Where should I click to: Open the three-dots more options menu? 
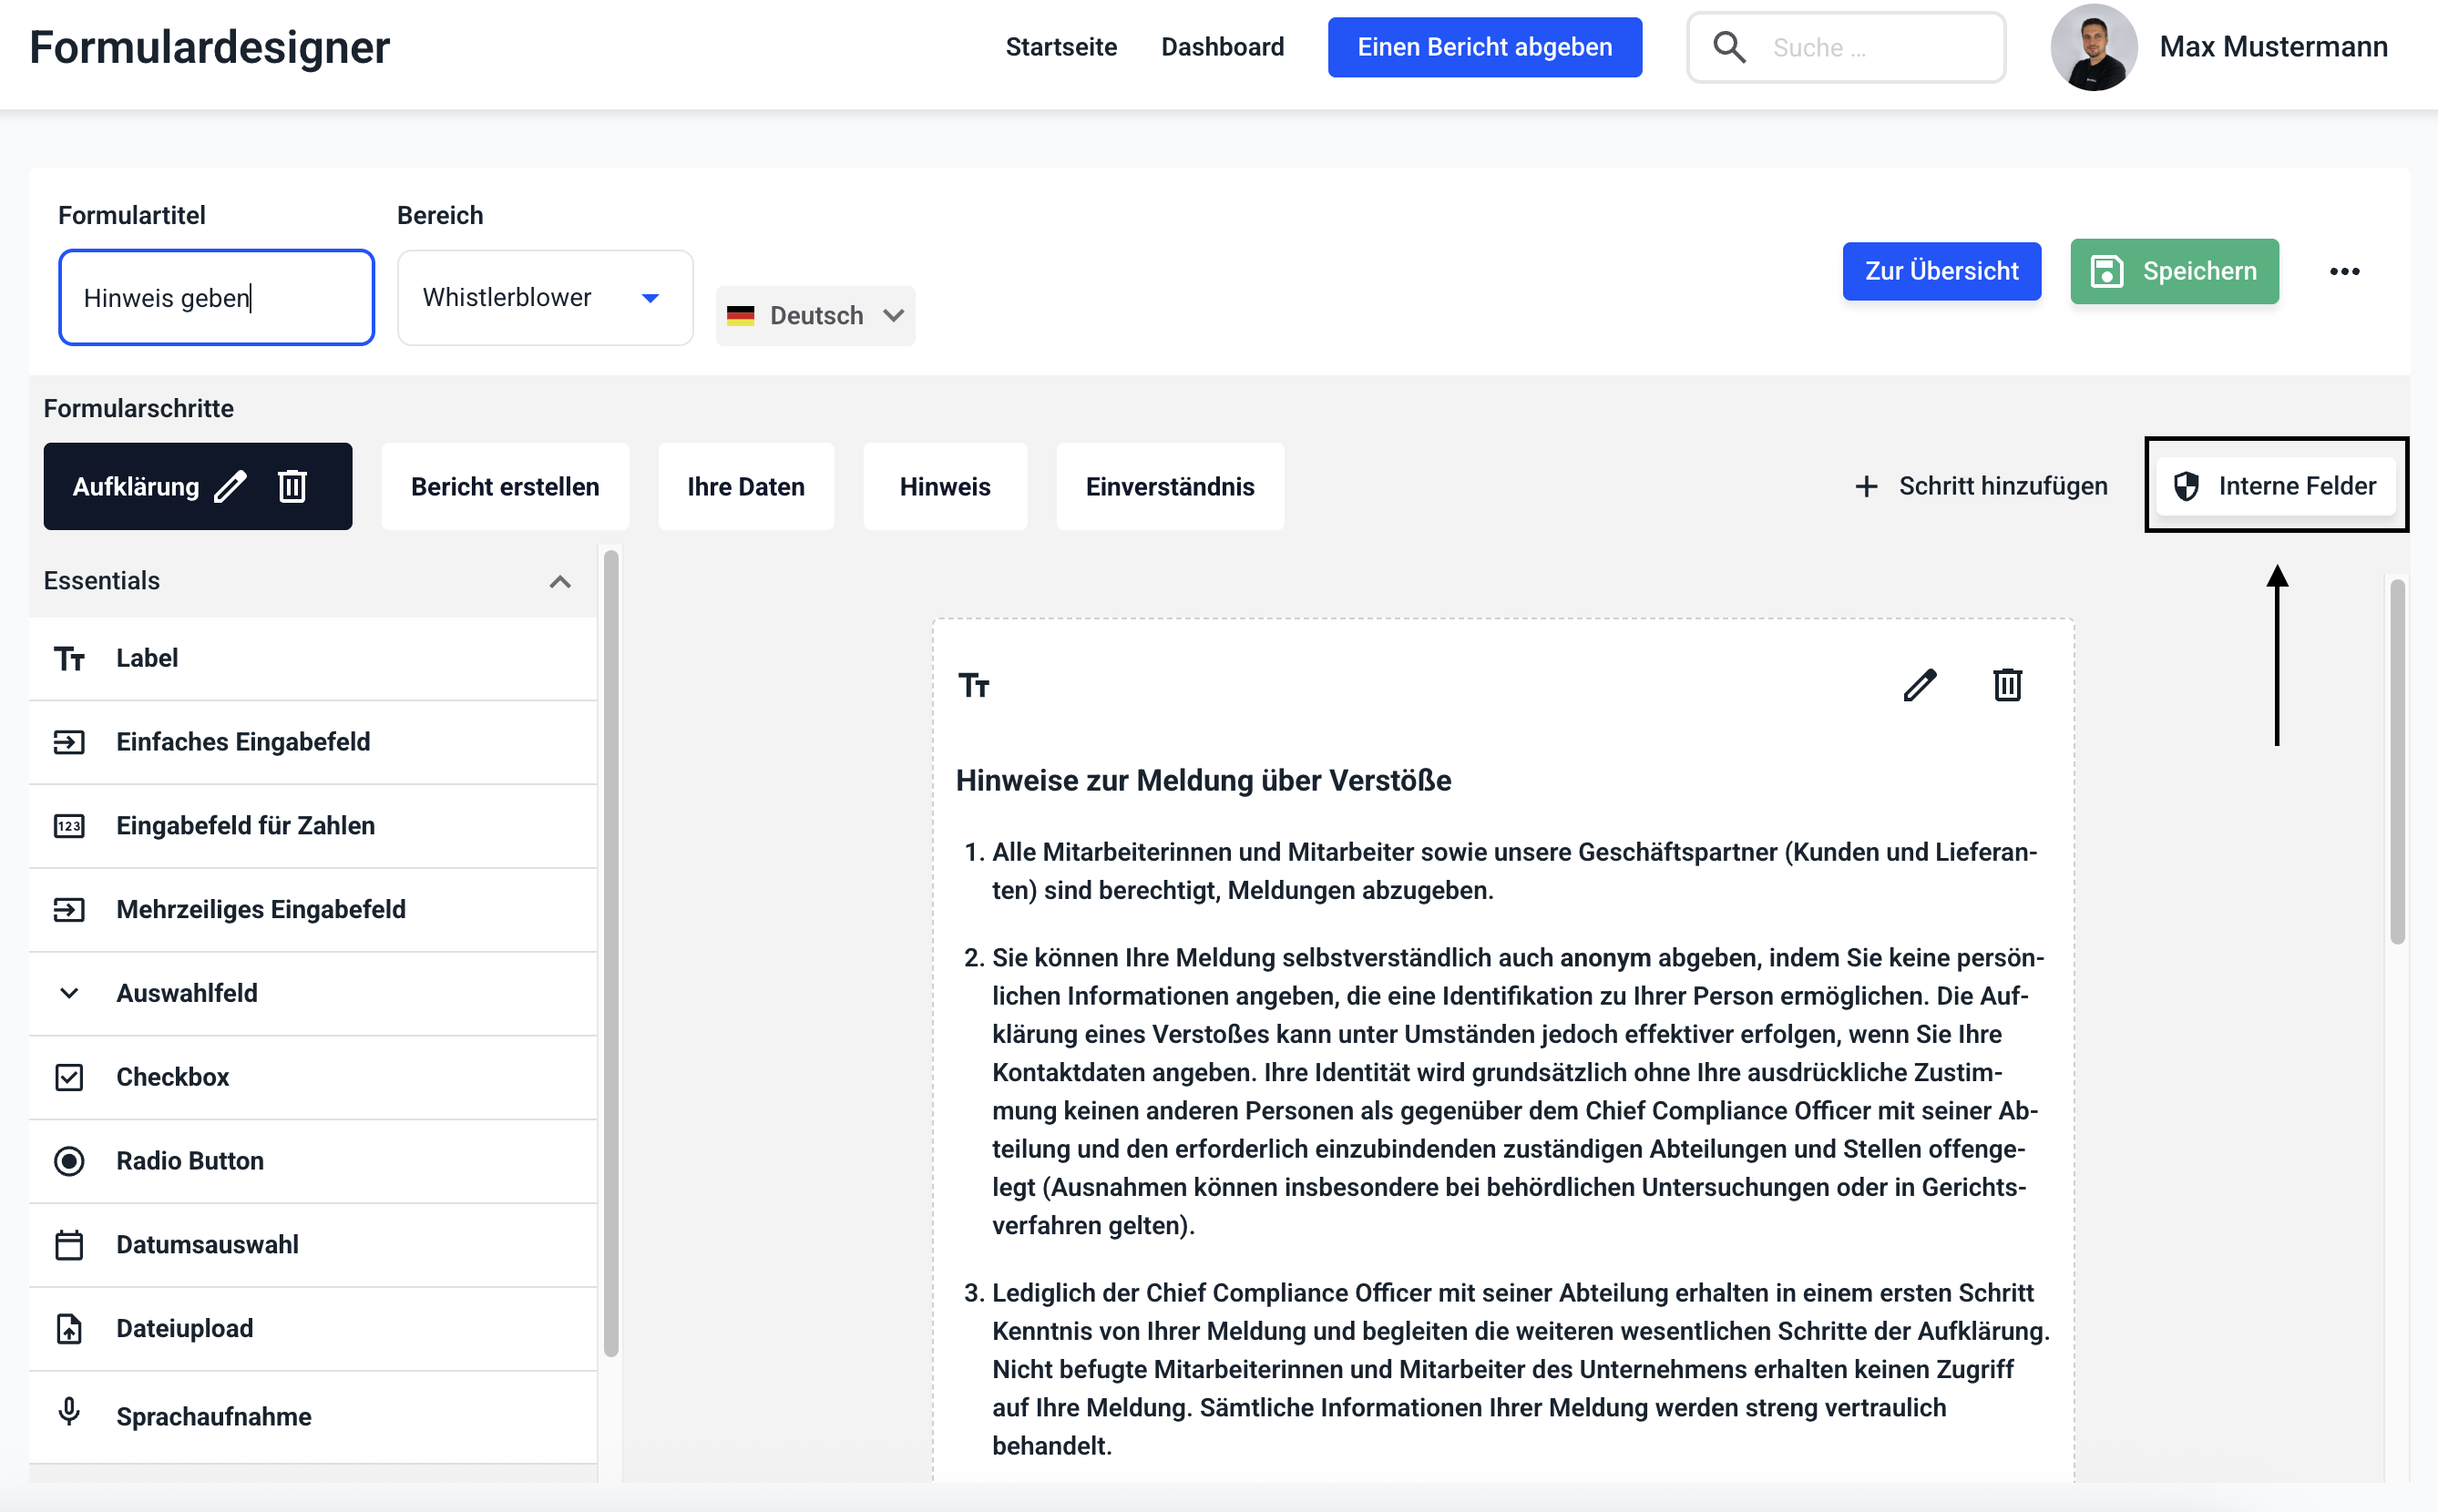coord(2344,272)
